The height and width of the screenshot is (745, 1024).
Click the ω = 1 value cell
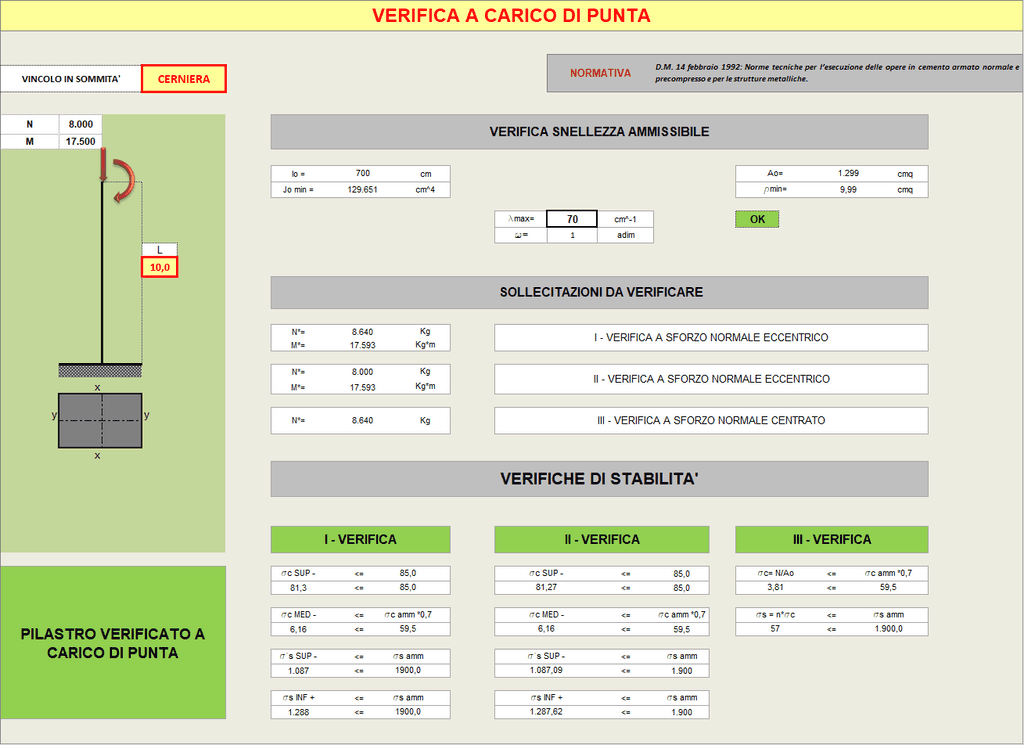click(x=572, y=235)
